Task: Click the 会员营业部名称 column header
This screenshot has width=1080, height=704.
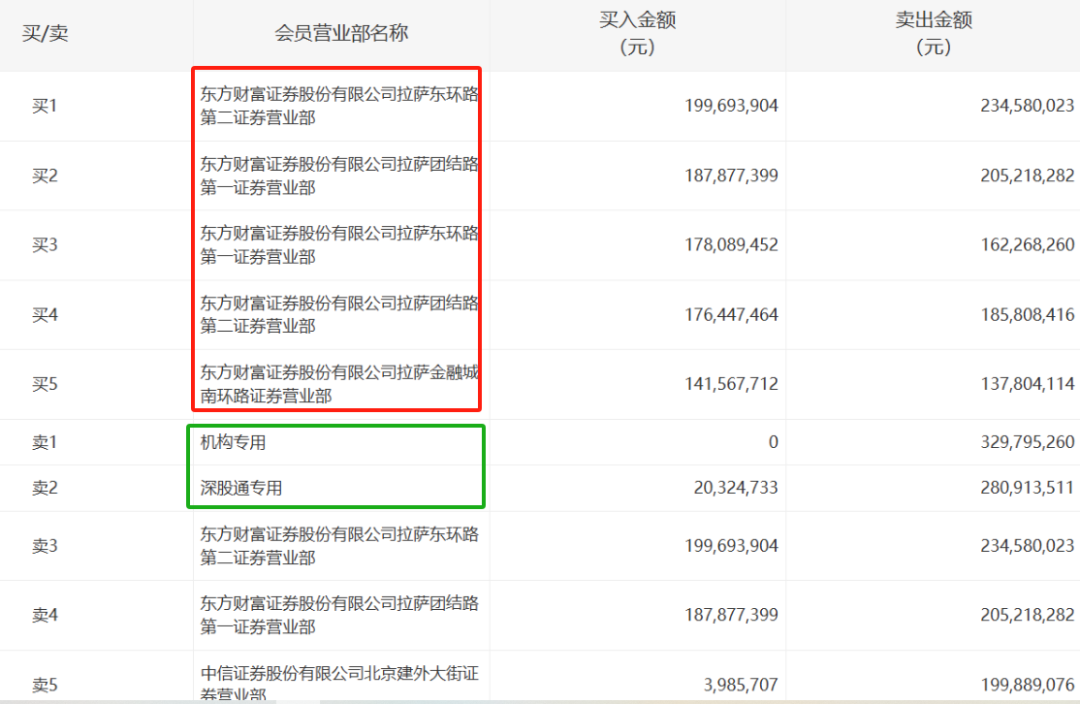Action: pos(342,33)
